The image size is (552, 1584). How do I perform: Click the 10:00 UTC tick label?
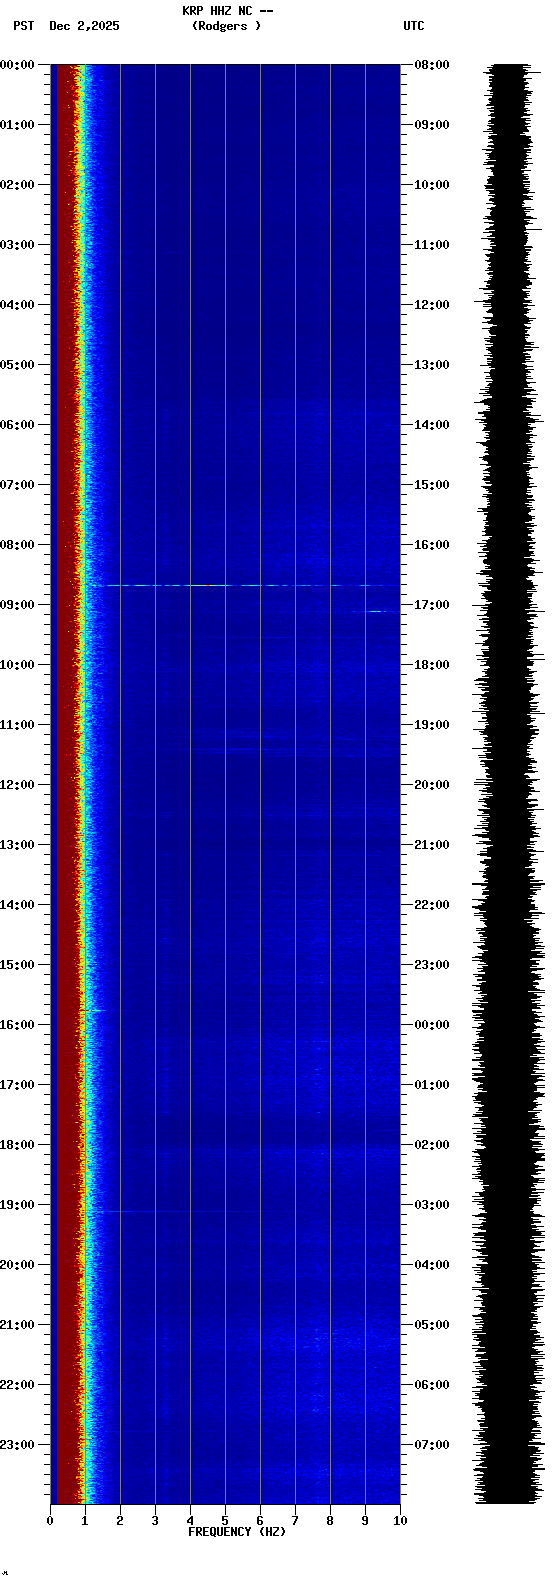click(x=431, y=185)
